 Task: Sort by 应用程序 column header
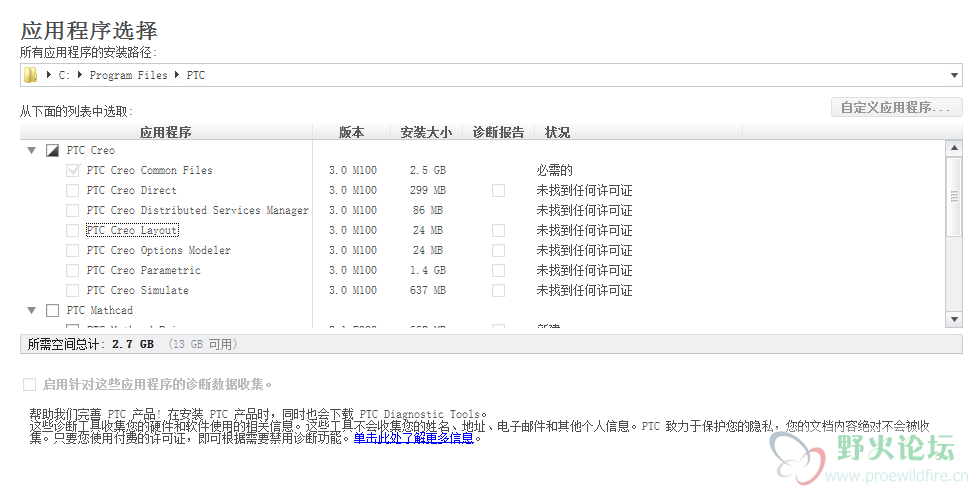click(166, 132)
